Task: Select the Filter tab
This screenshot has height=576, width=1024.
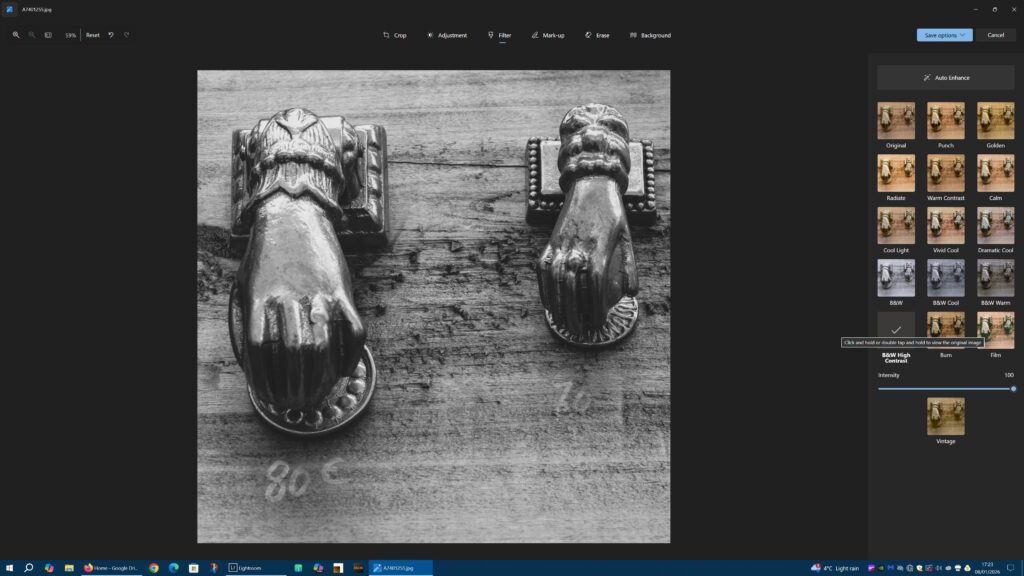Action: click(x=499, y=35)
